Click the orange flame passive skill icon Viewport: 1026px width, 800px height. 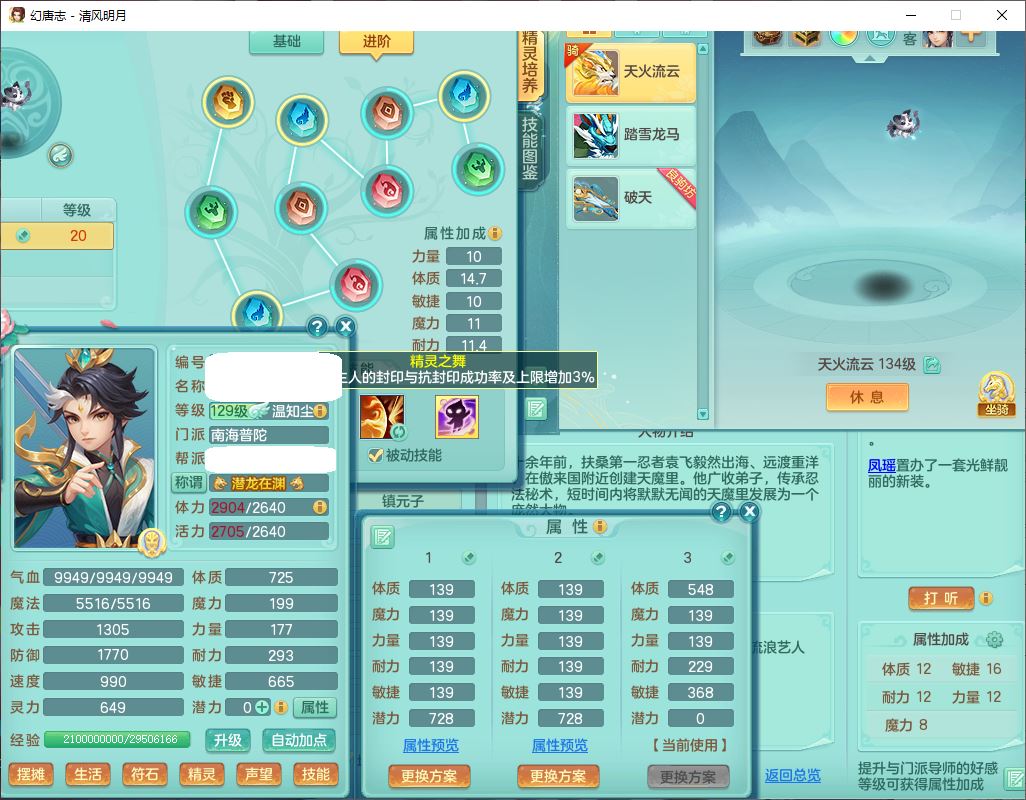pos(381,416)
